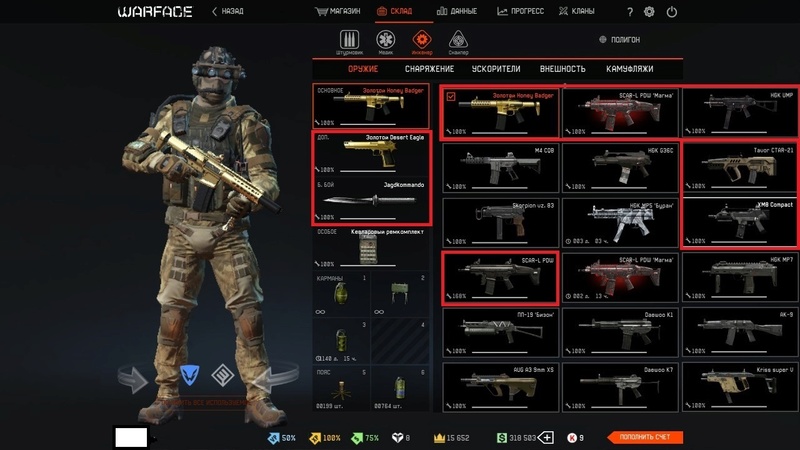The width and height of the screenshot is (800, 450).
Task: Open the Магазин menu
Action: (338, 11)
